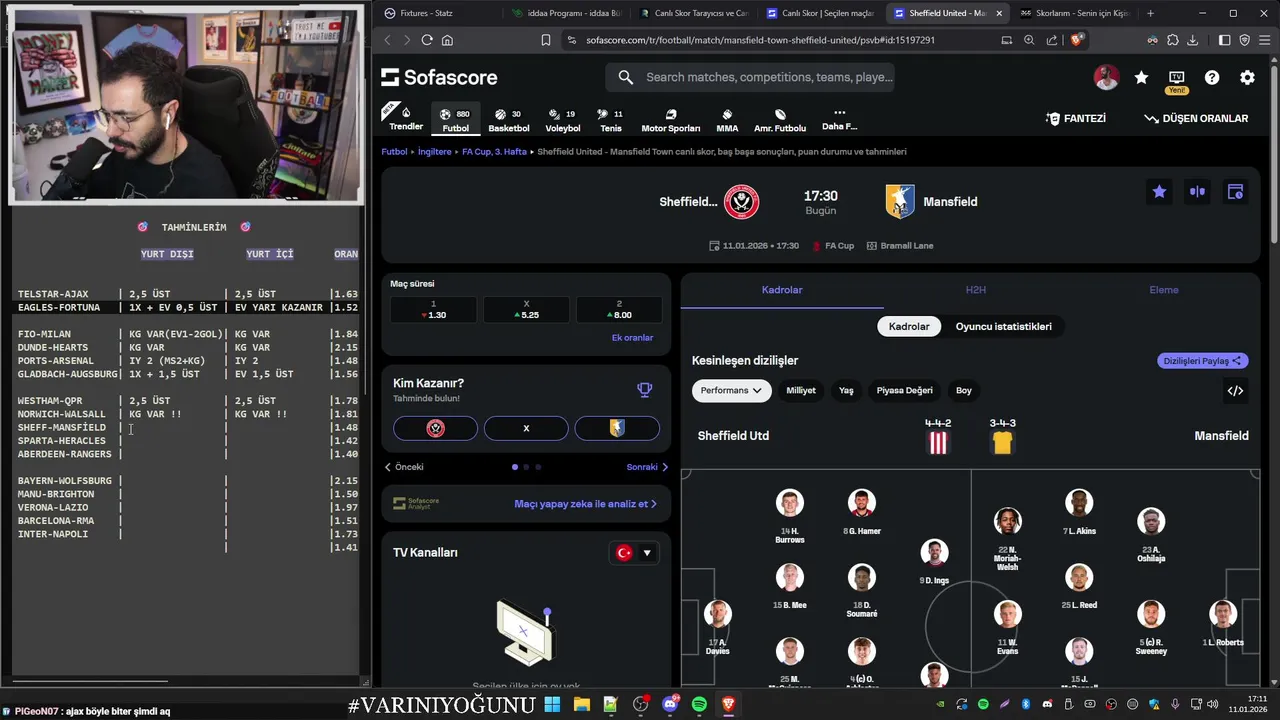Vote Mansfield to win
Image resolution: width=1280 pixels, height=720 pixels.
coord(617,428)
